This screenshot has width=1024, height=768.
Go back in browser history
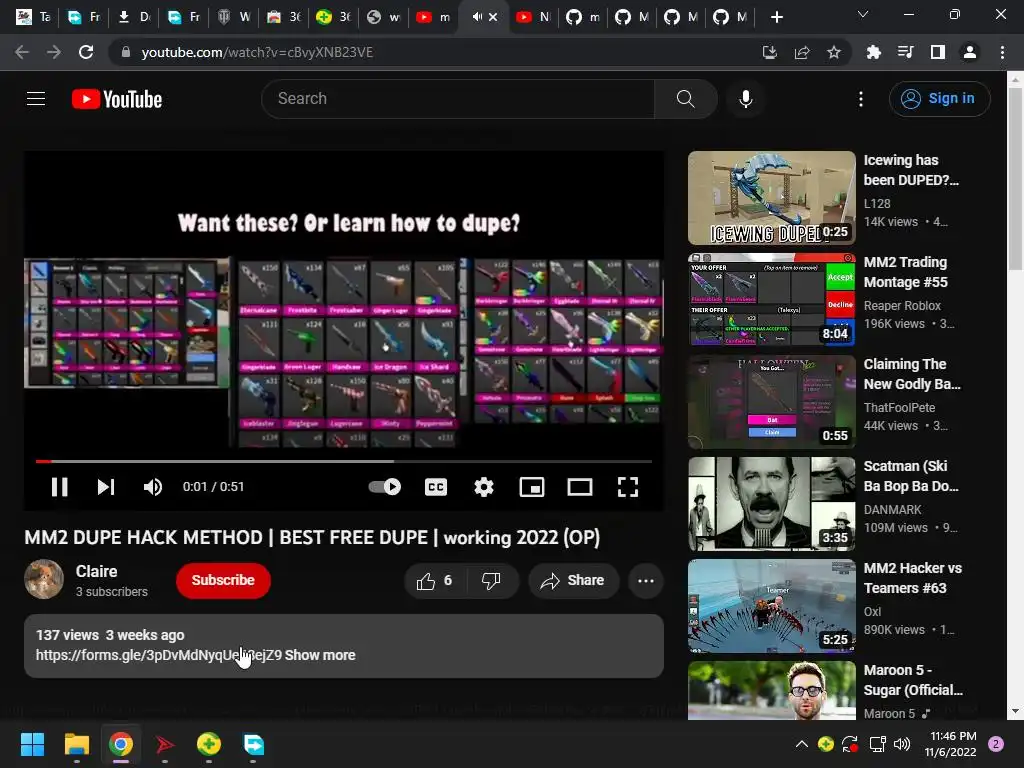point(22,52)
